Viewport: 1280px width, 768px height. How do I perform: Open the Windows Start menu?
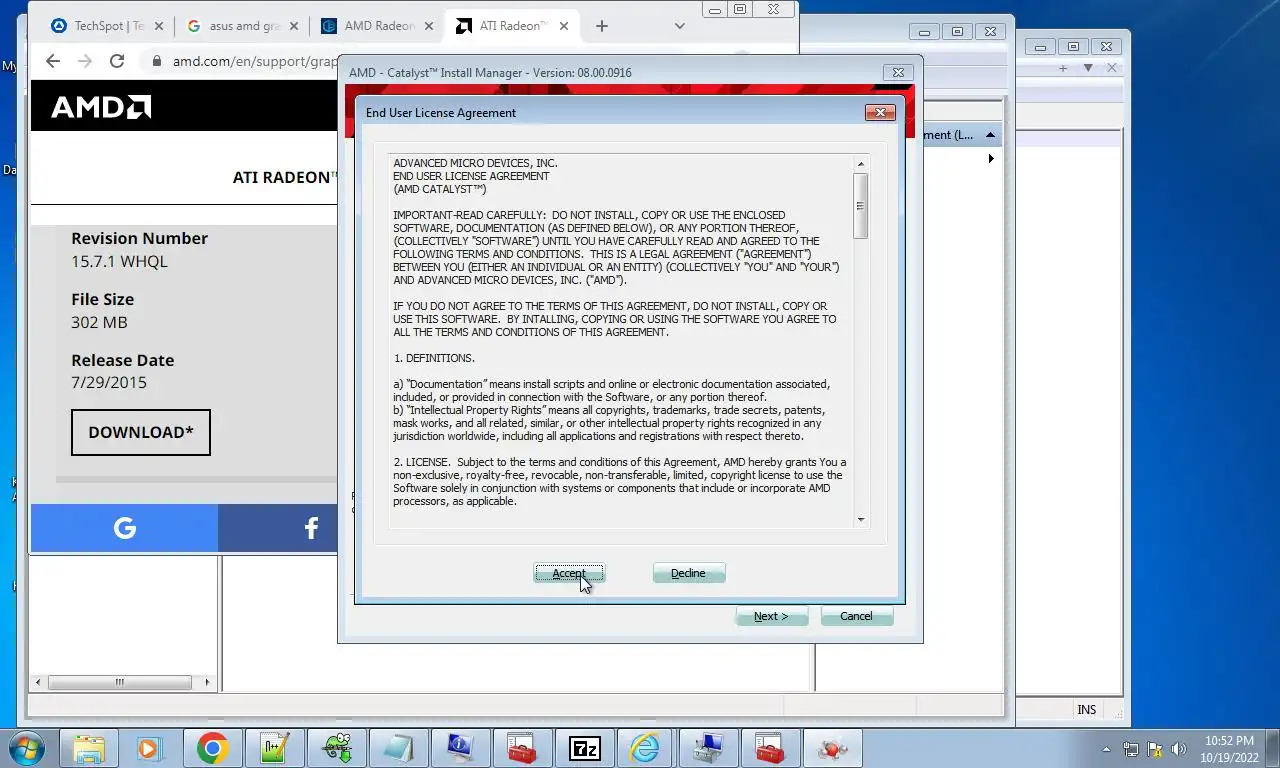(x=25, y=748)
